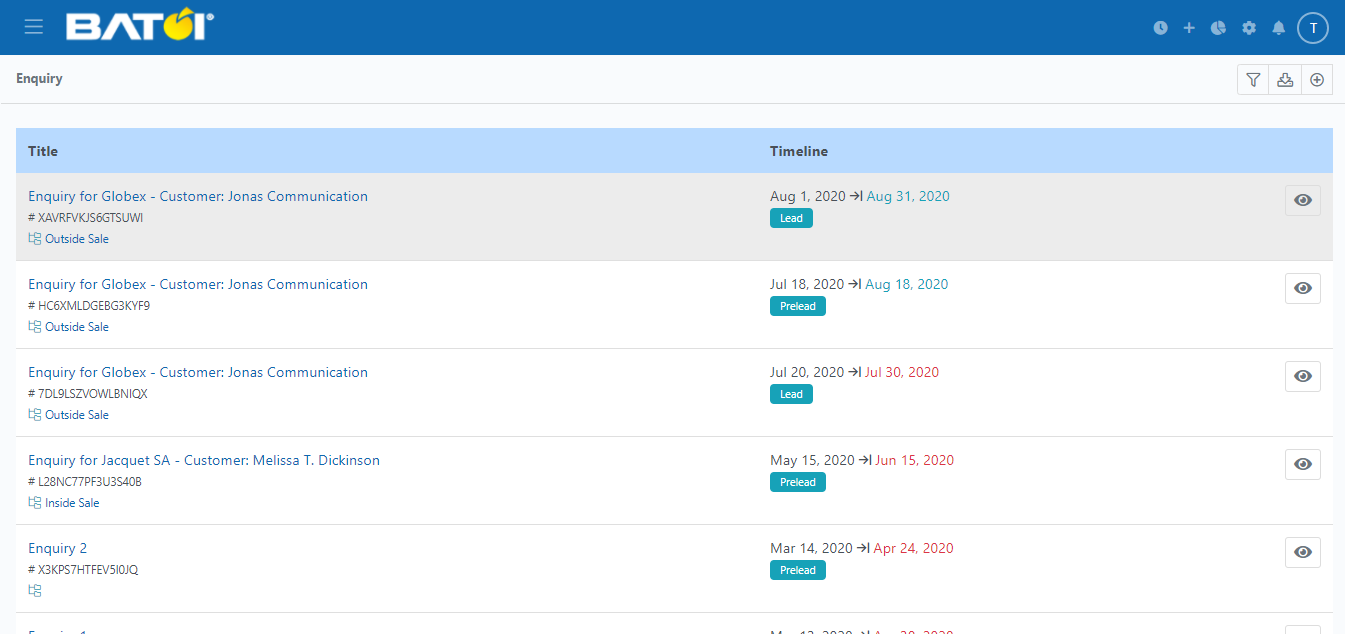Click the export download icon

coord(1285,80)
